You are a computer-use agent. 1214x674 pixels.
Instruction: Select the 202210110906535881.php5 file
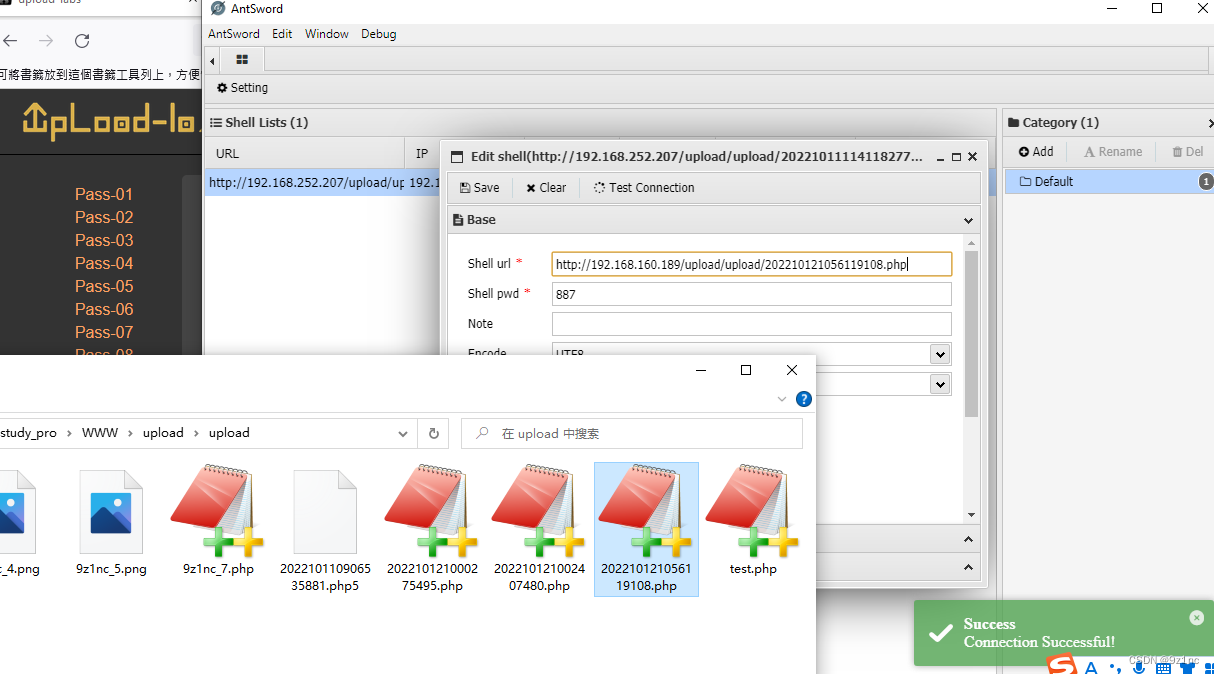tap(325, 530)
